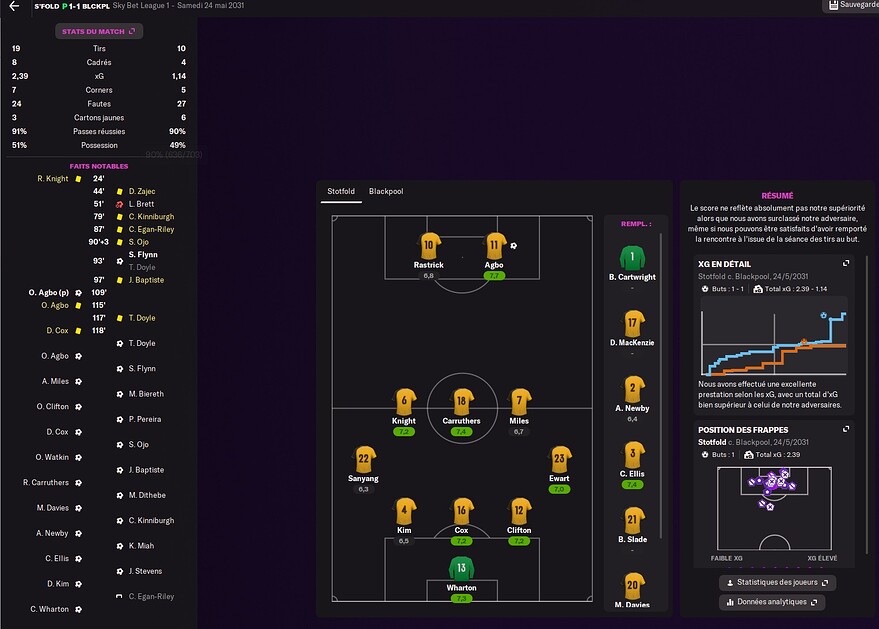Switch to the Blackpool tab

point(386,191)
